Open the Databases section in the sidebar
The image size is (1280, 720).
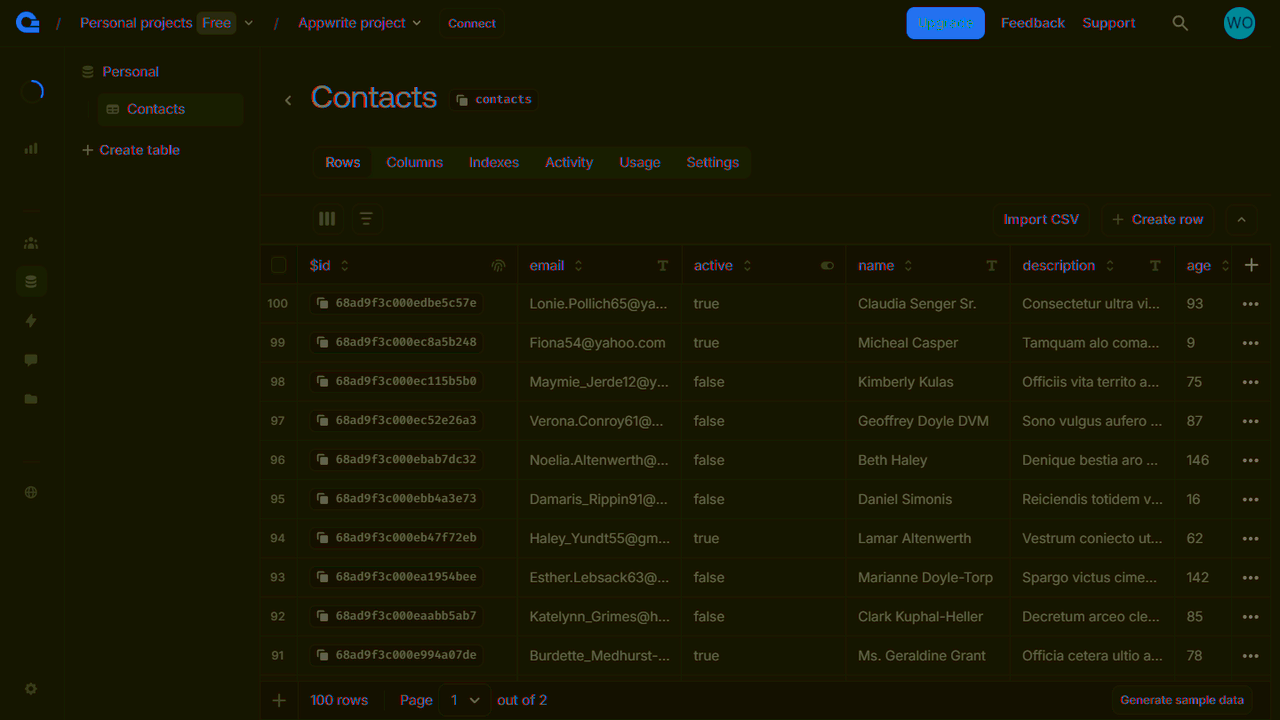[x=30, y=281]
